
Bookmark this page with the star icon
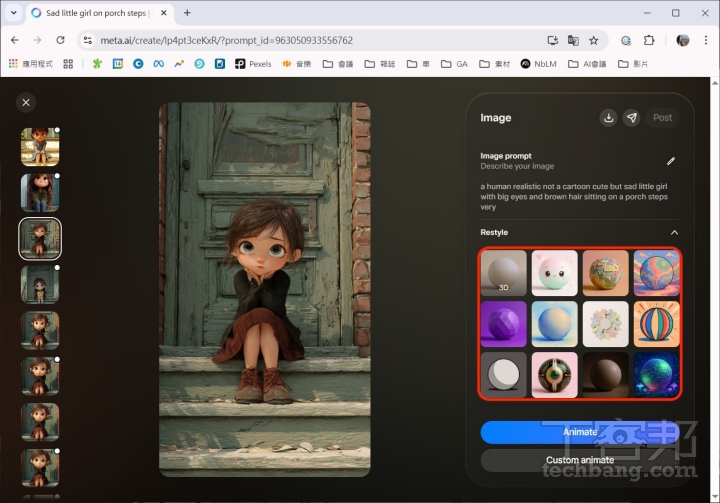coord(594,40)
